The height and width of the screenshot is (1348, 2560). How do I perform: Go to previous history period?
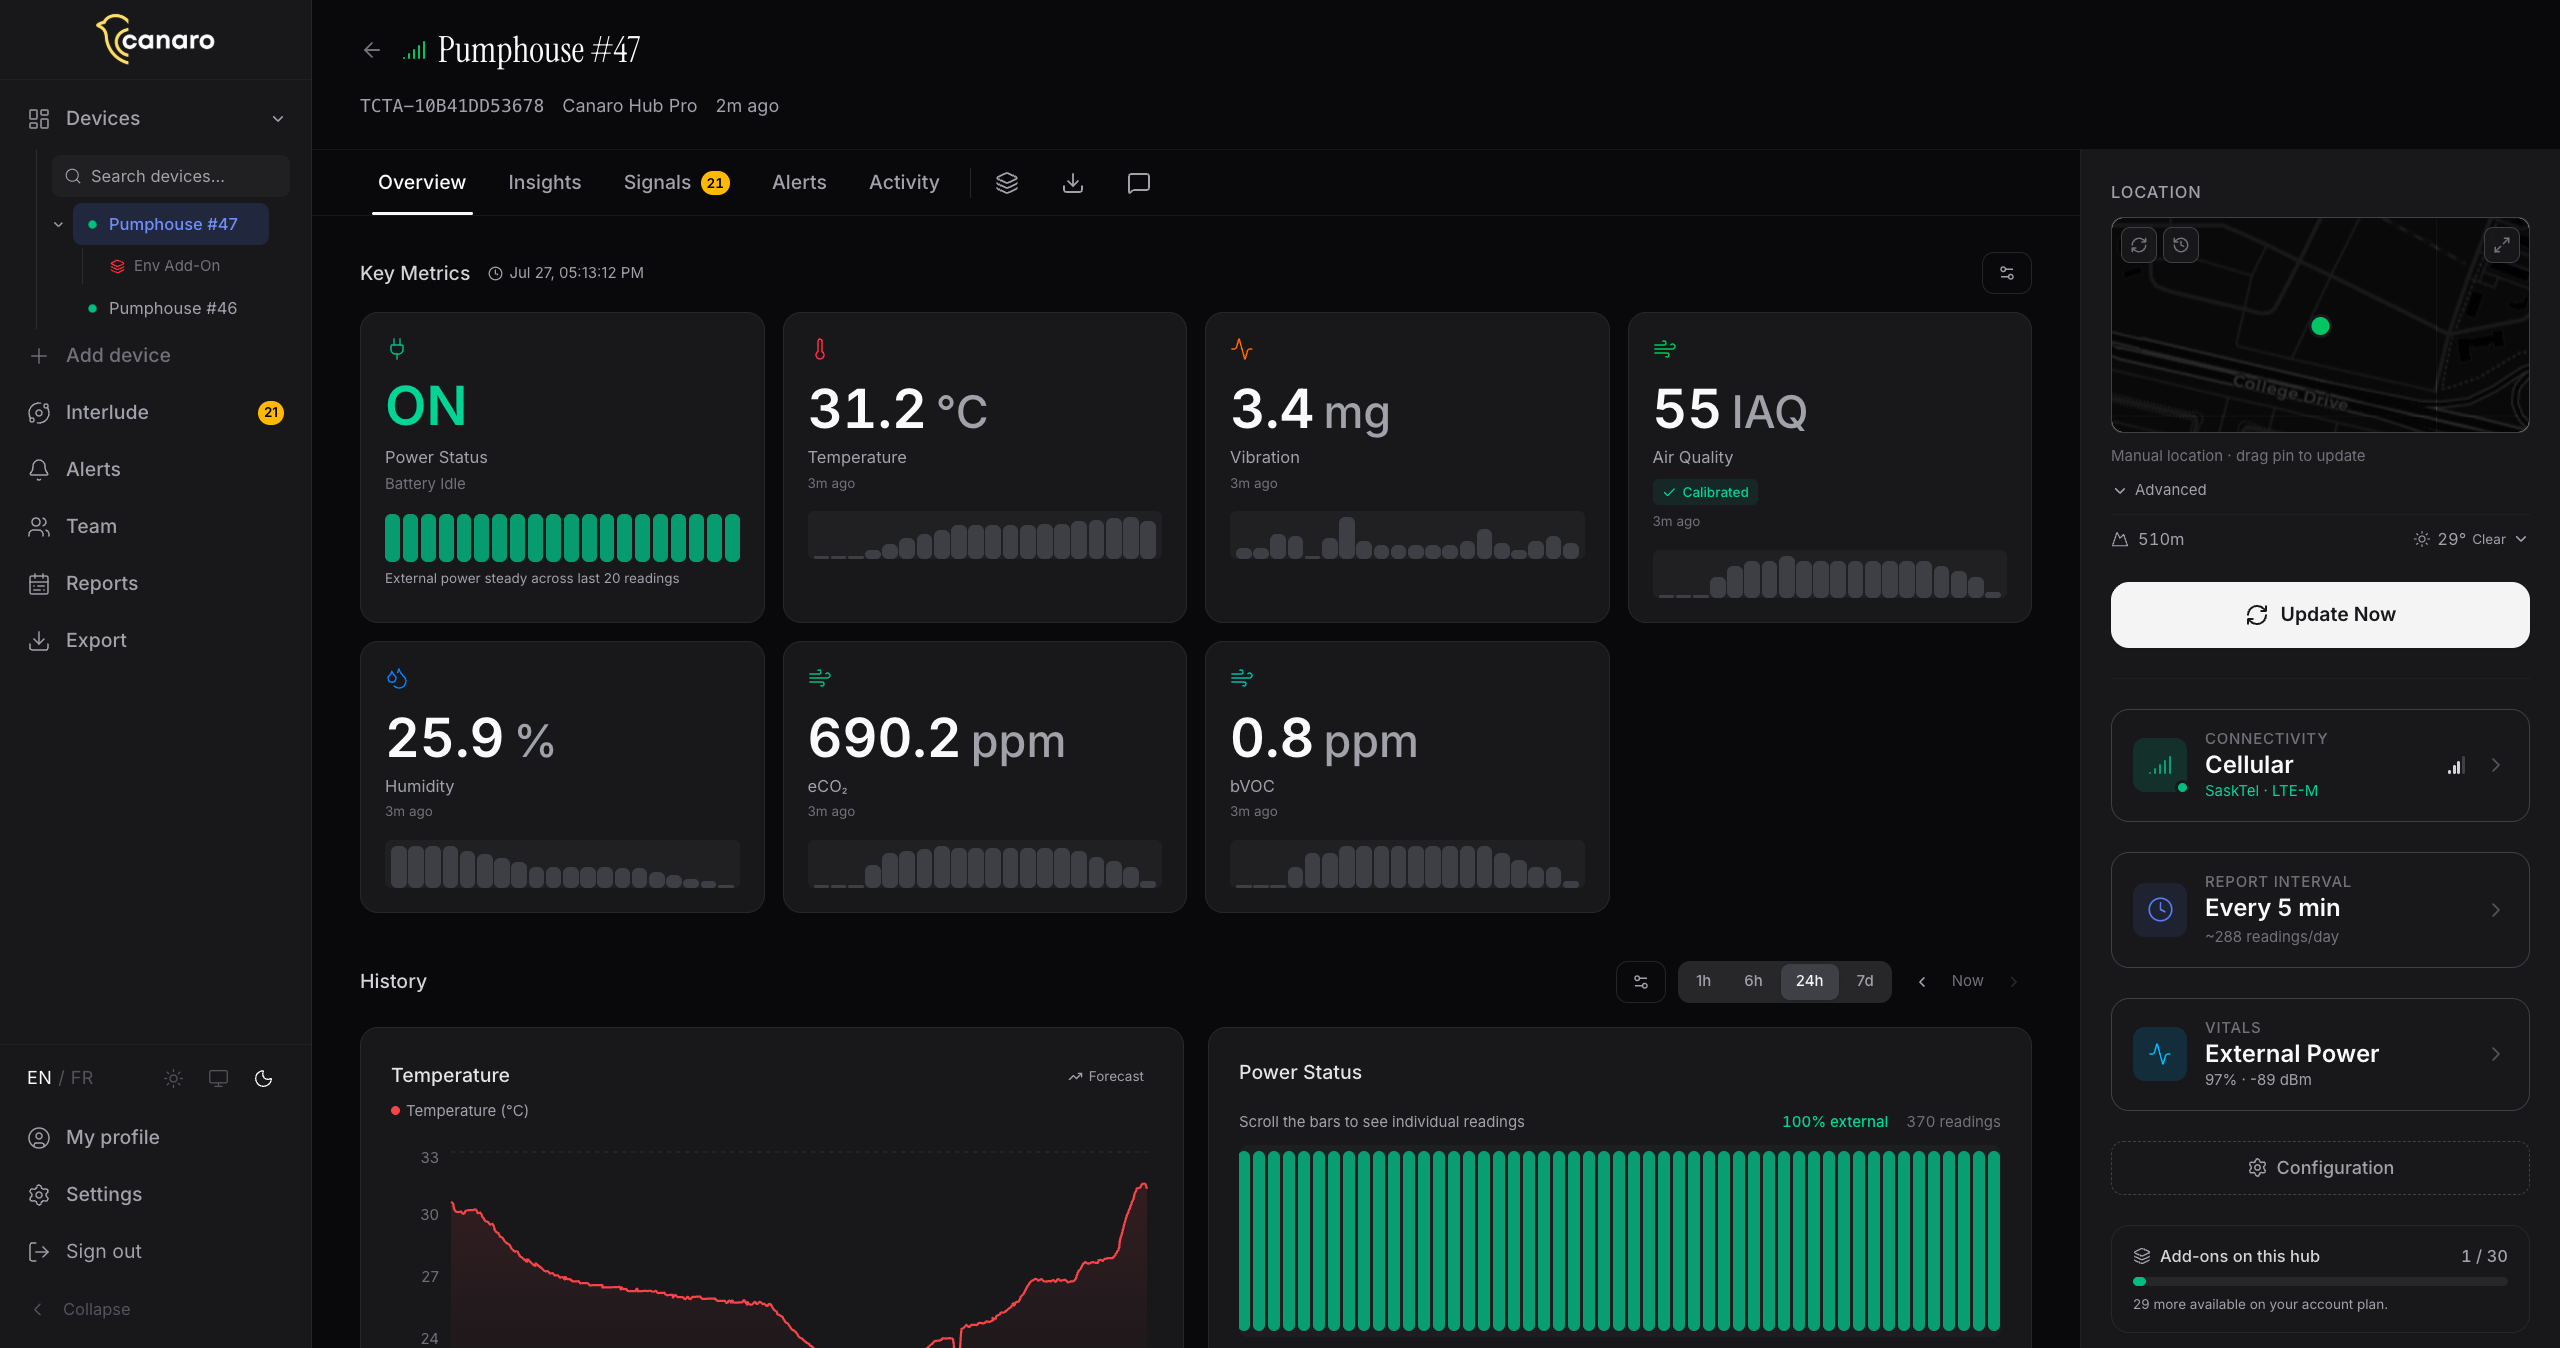1922,982
